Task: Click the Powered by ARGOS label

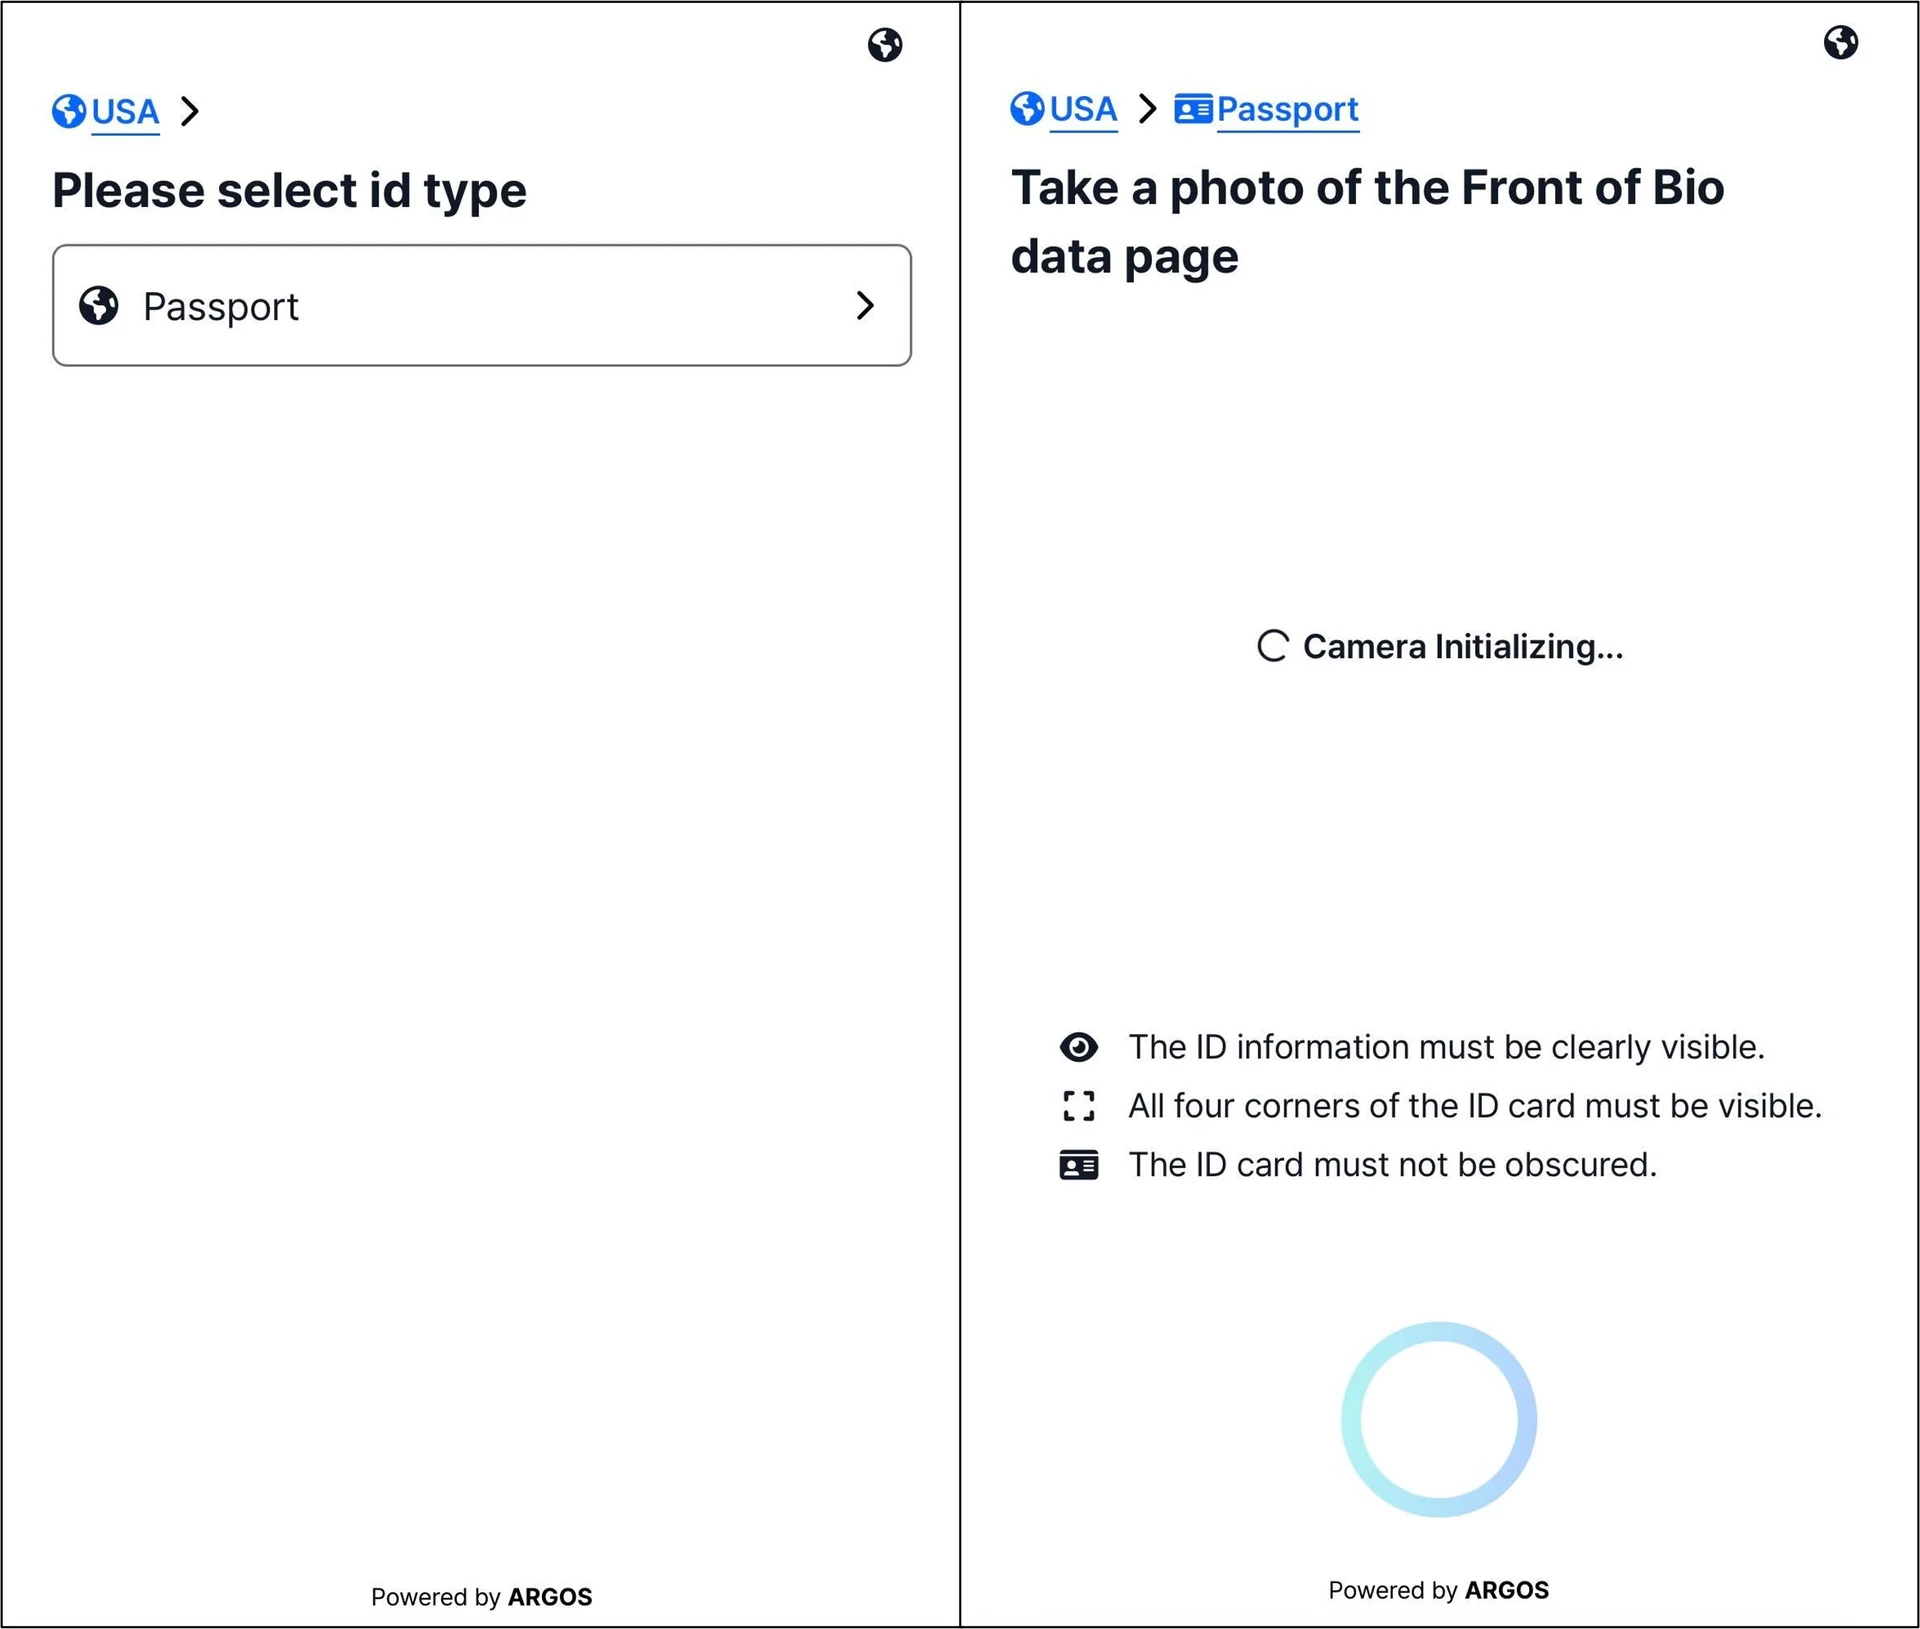Action: click(480, 1596)
